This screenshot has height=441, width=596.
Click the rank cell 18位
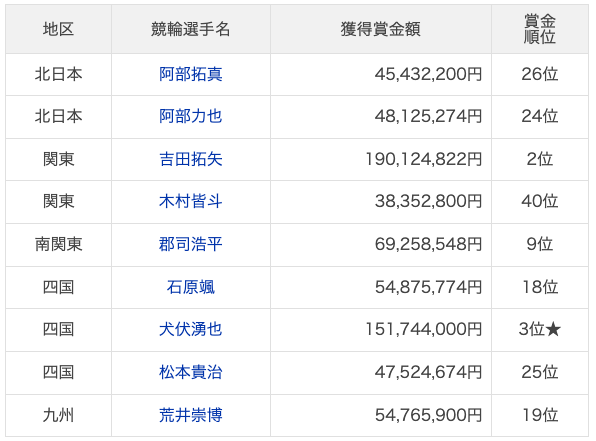pyautogui.click(x=540, y=287)
